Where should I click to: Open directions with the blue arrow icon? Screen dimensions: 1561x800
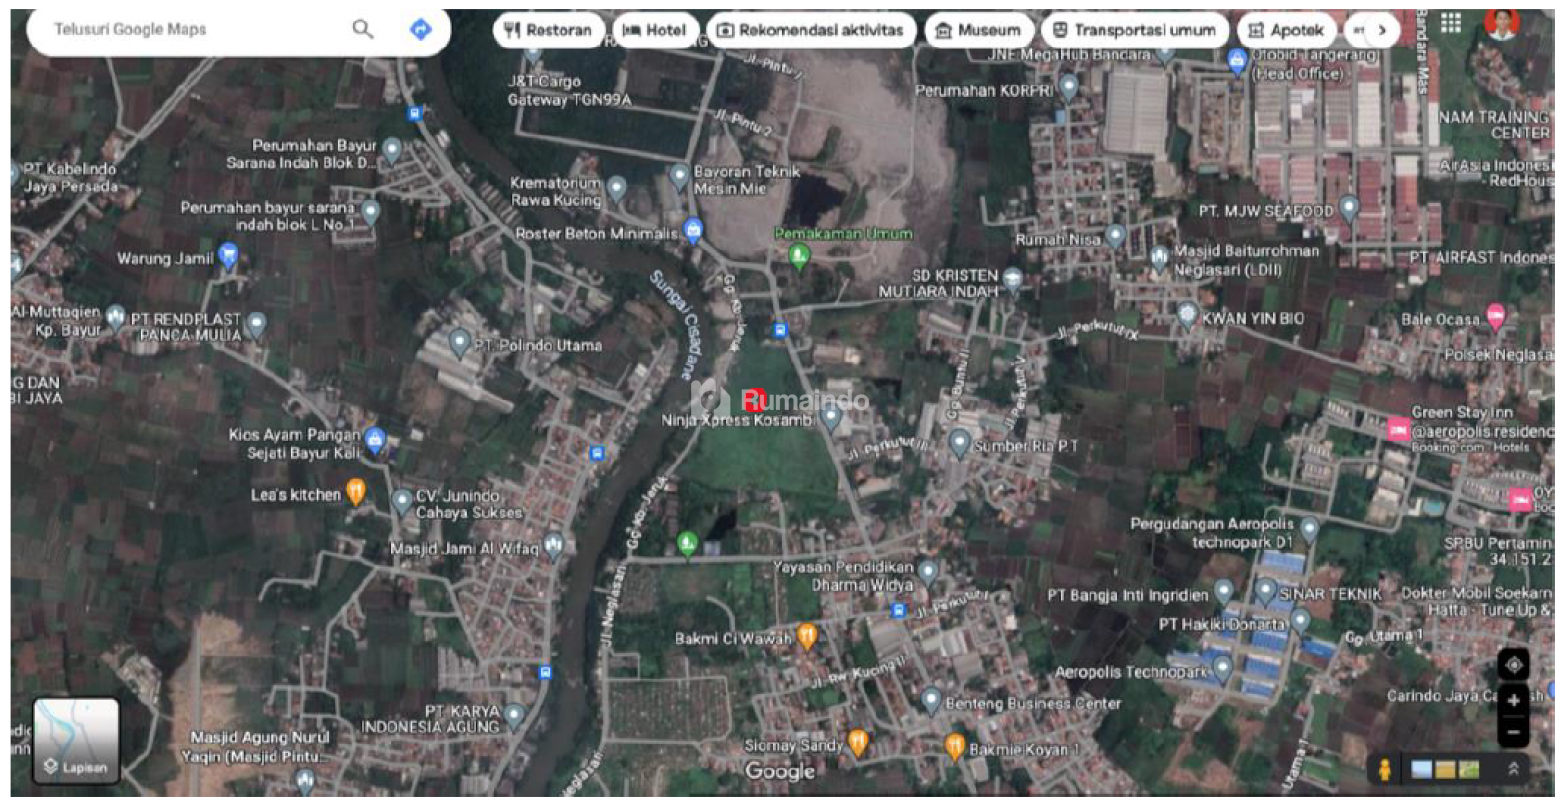pyautogui.click(x=421, y=30)
